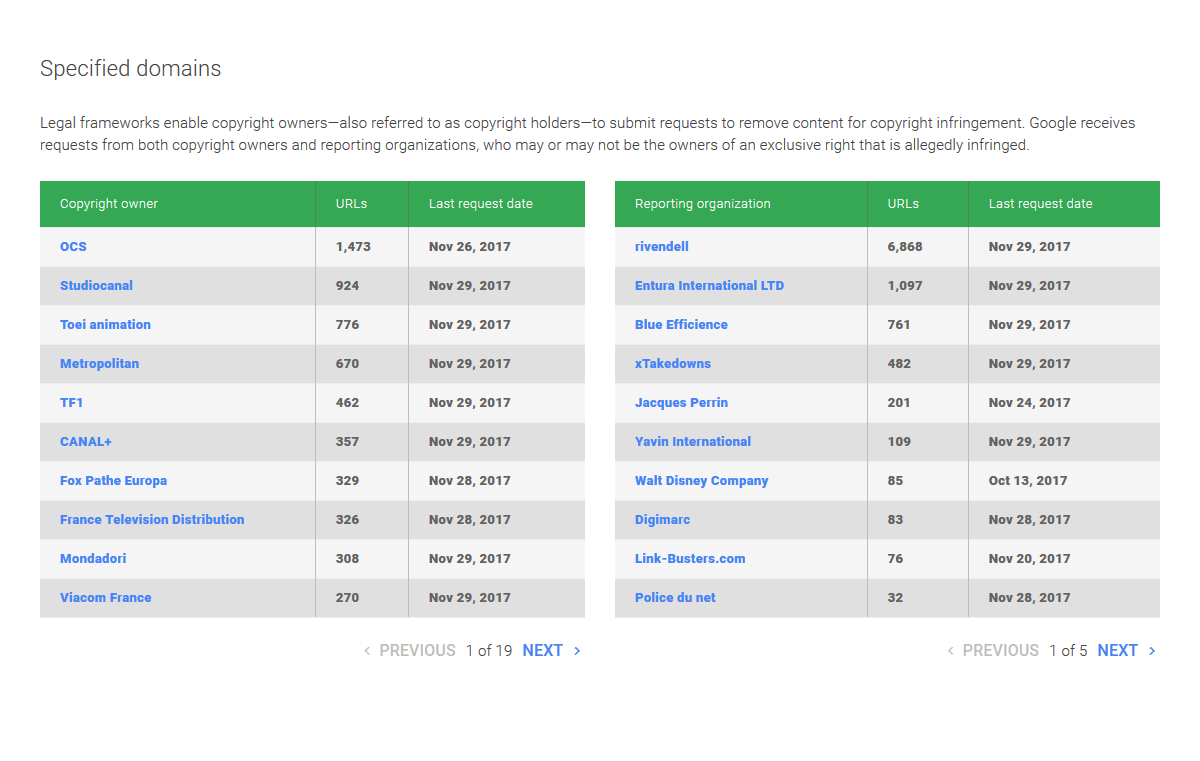The width and height of the screenshot is (1200, 761).
Task: Go to next page of copyright owners
Action: point(542,650)
